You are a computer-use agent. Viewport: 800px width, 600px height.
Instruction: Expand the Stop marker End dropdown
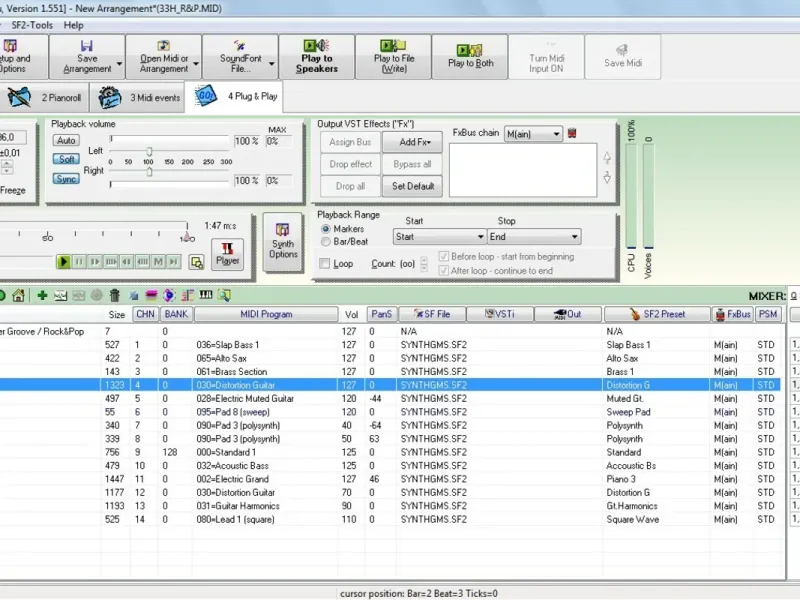pos(534,237)
